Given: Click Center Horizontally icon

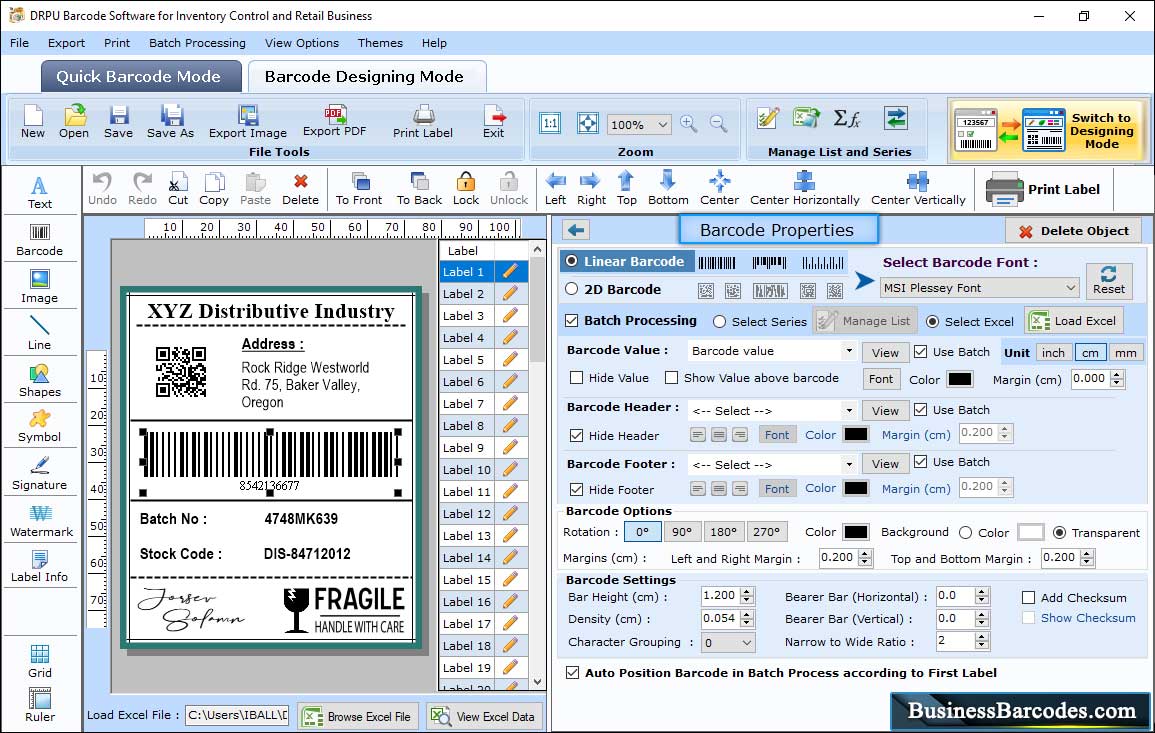Looking at the screenshot, I should (x=804, y=189).
